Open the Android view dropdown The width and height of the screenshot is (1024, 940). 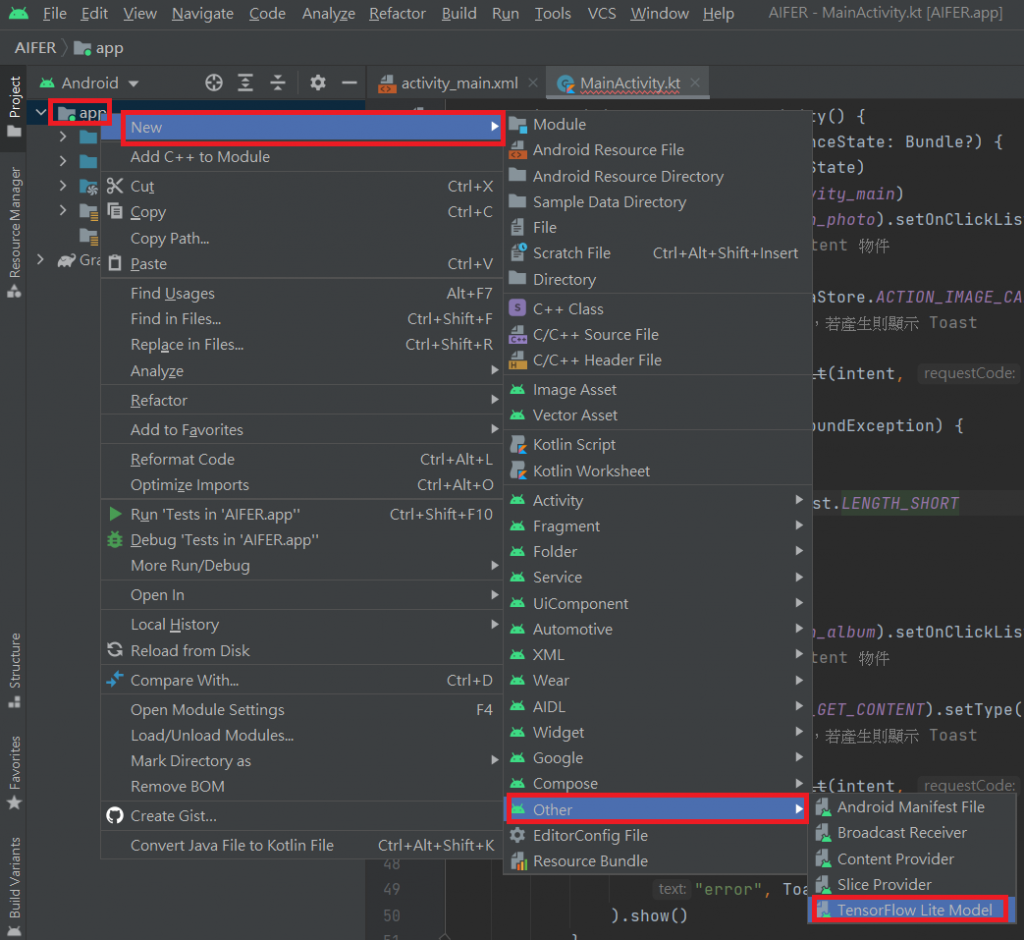[x=89, y=83]
